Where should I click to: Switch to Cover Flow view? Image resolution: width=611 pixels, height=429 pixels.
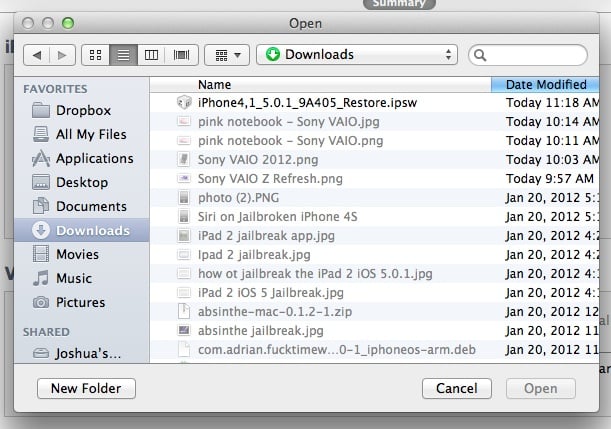[x=181, y=55]
